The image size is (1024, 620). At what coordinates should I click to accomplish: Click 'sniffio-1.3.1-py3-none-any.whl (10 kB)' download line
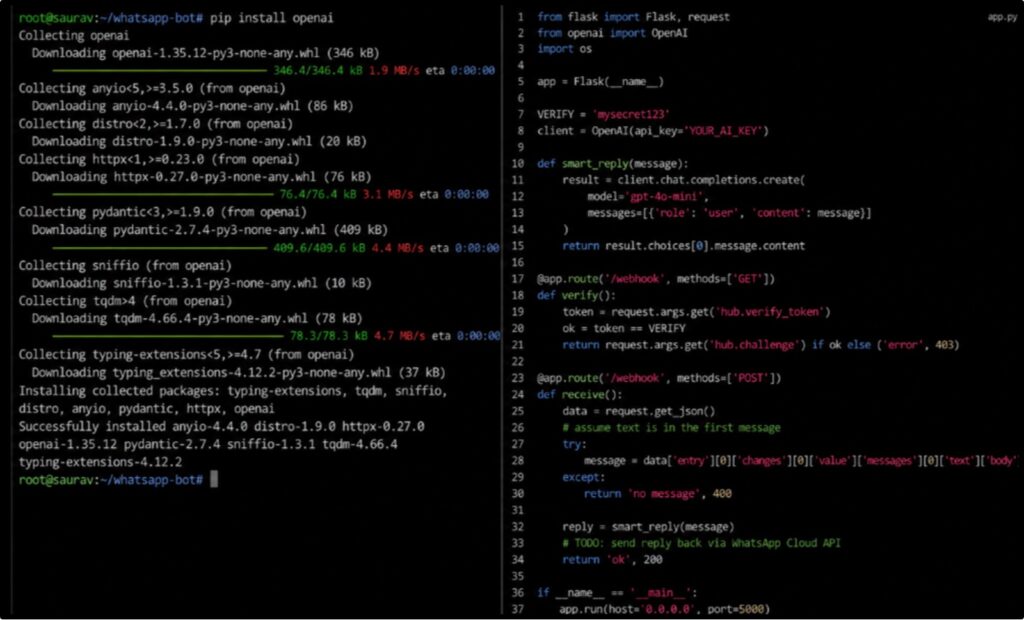click(x=202, y=283)
